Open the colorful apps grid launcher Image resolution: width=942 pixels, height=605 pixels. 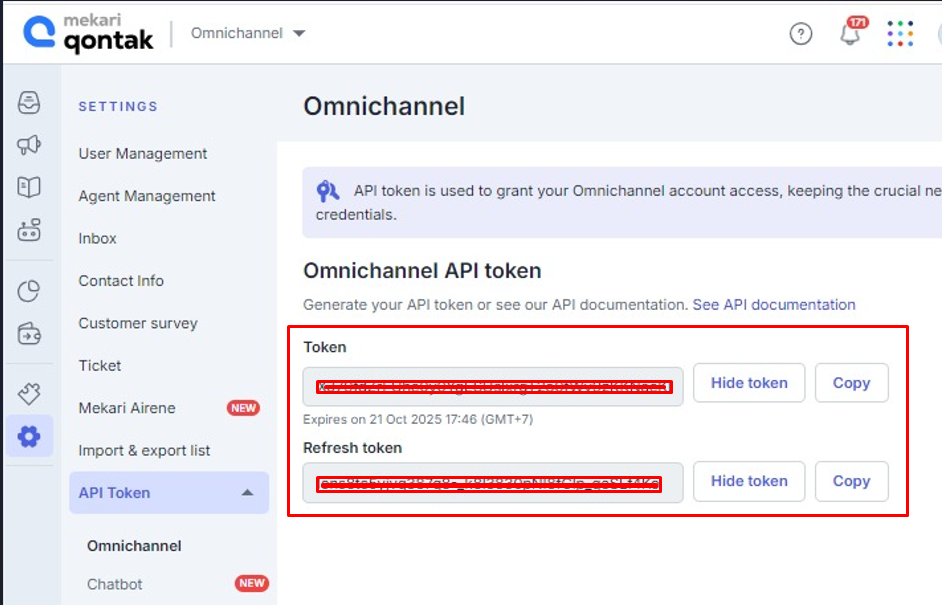pos(900,34)
